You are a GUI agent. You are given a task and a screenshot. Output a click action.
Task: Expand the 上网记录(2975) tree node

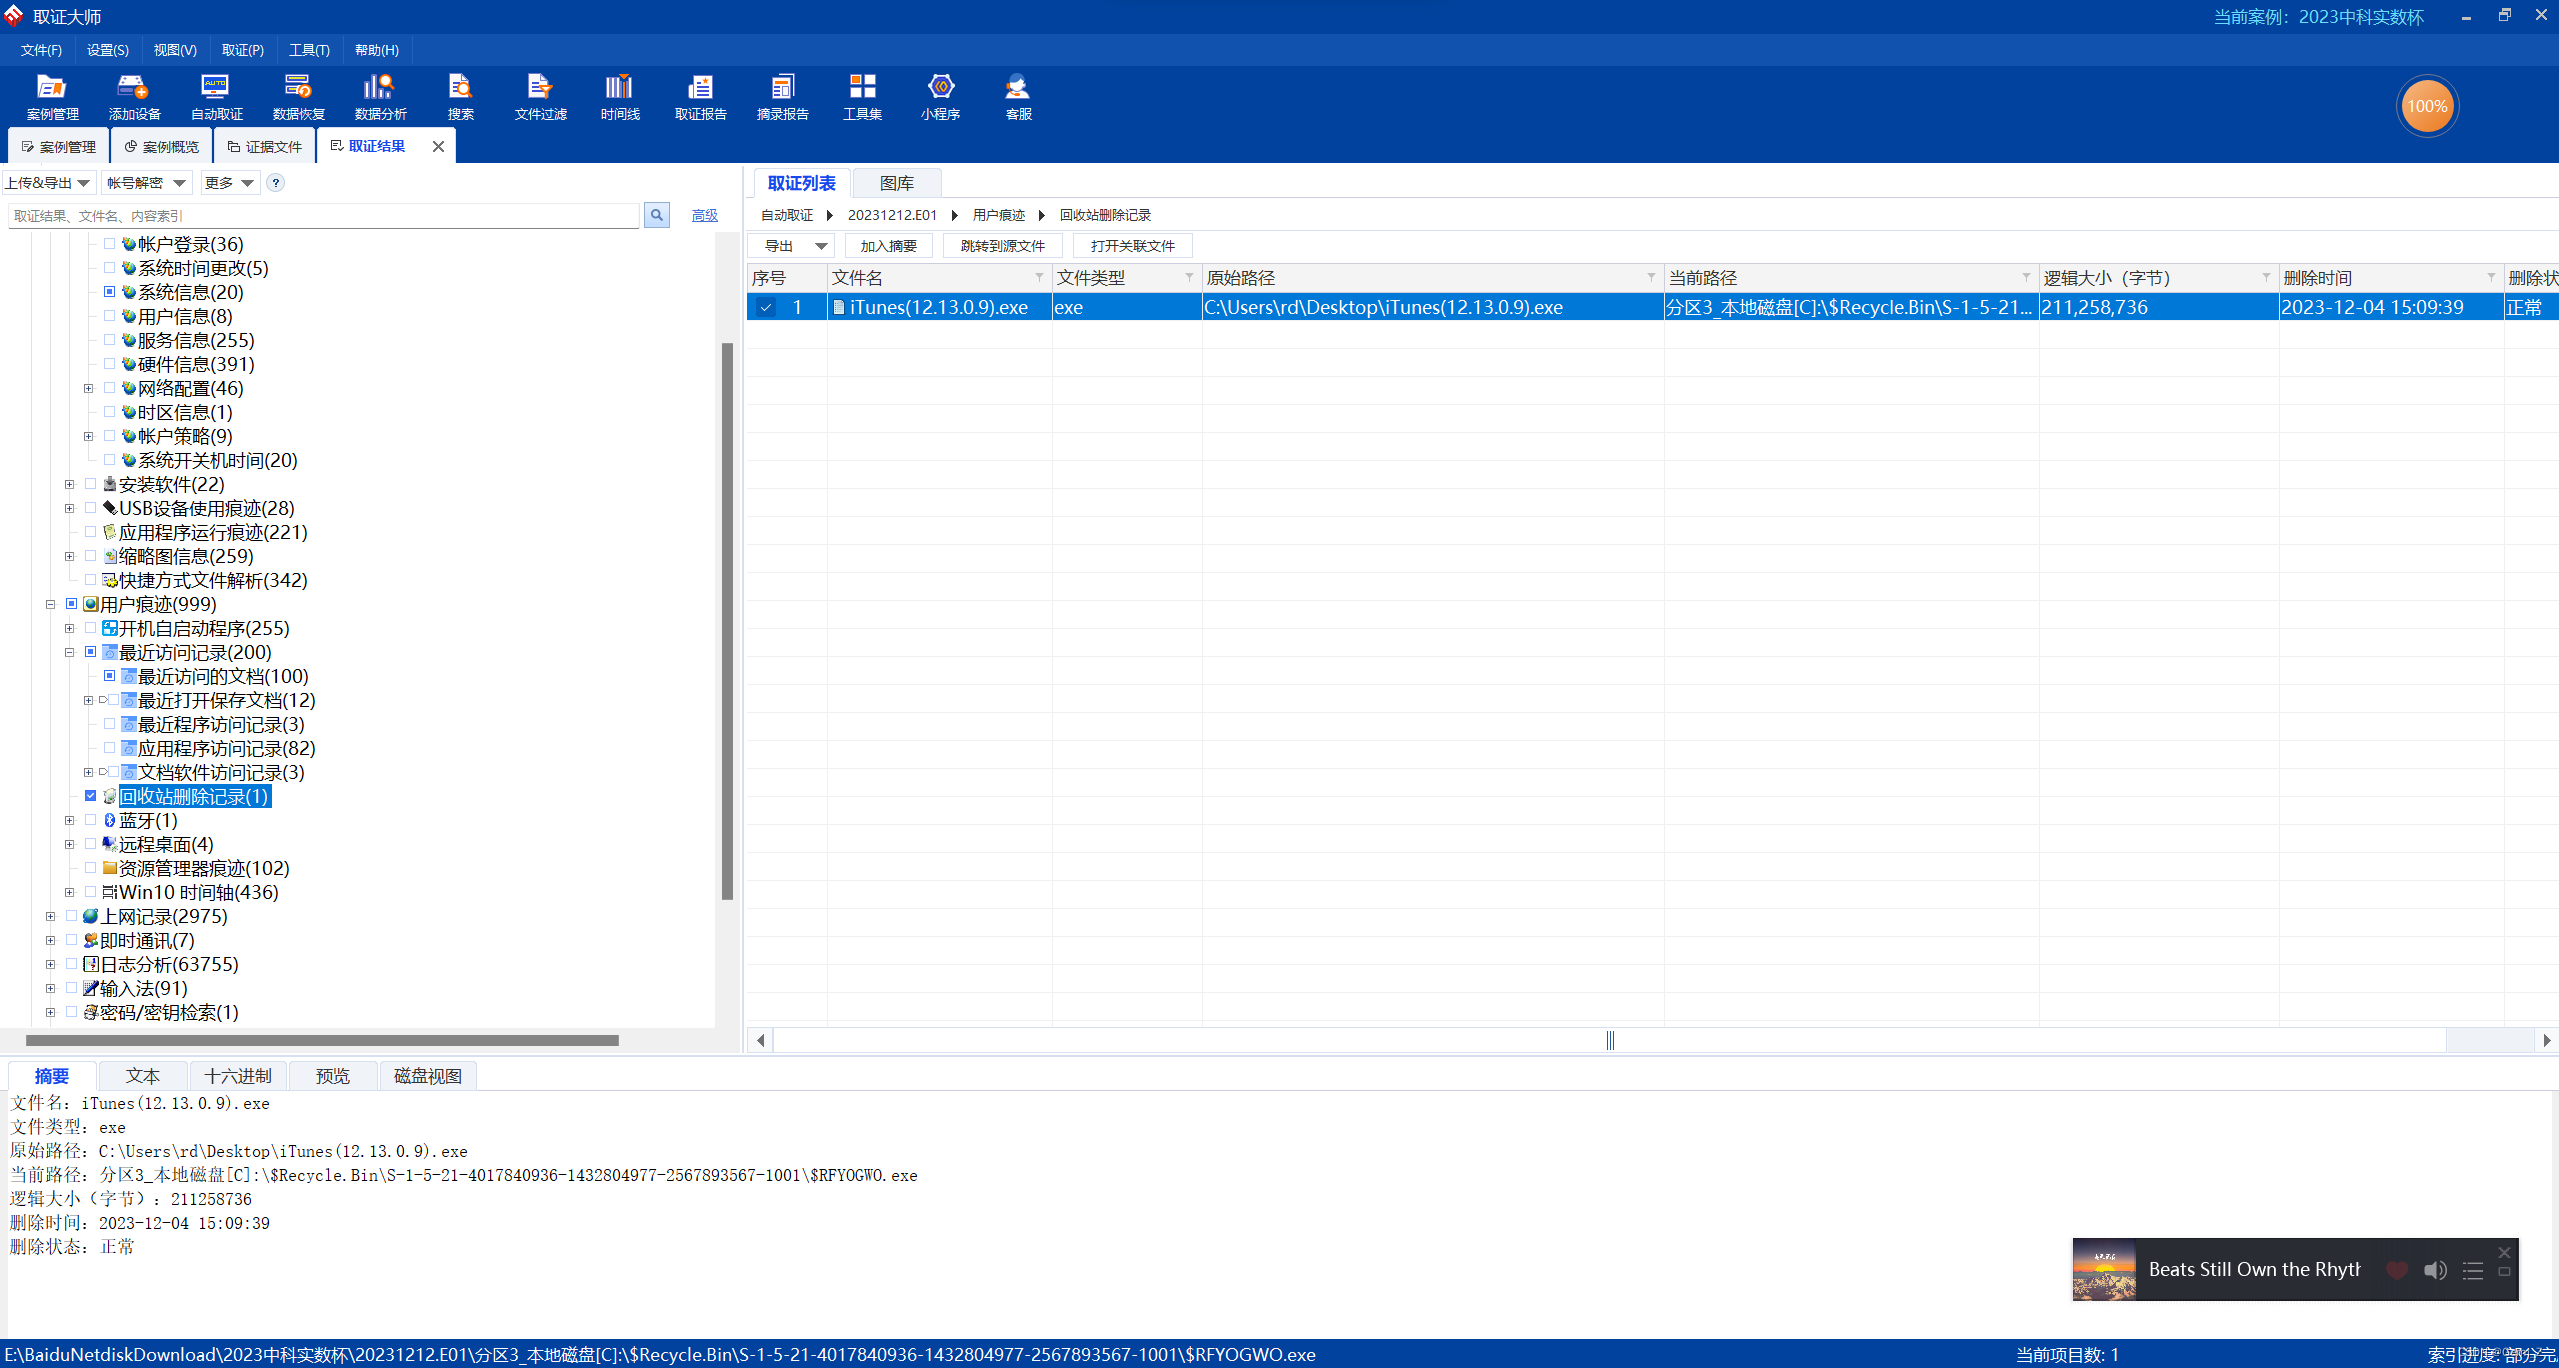coord(50,916)
